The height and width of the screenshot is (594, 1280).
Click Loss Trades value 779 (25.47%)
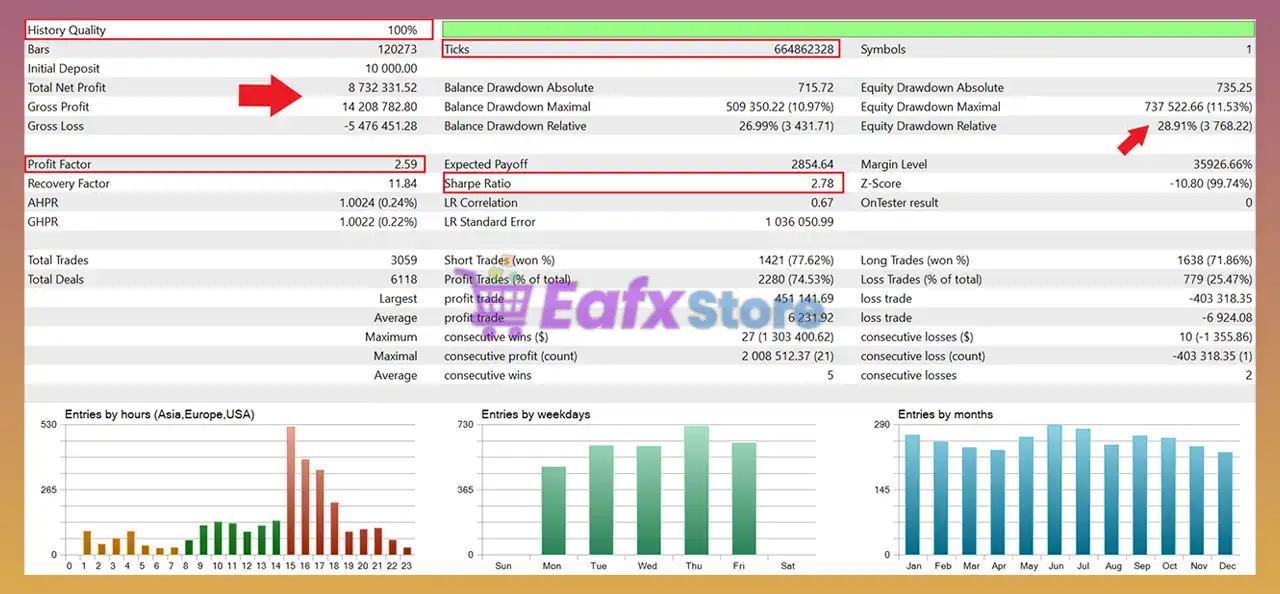tap(1218, 280)
